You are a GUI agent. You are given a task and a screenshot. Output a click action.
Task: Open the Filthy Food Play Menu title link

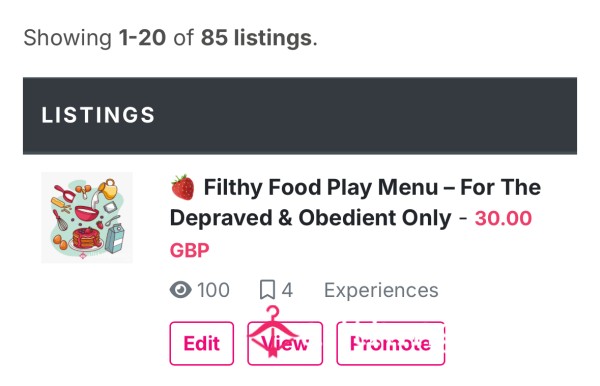coord(355,203)
